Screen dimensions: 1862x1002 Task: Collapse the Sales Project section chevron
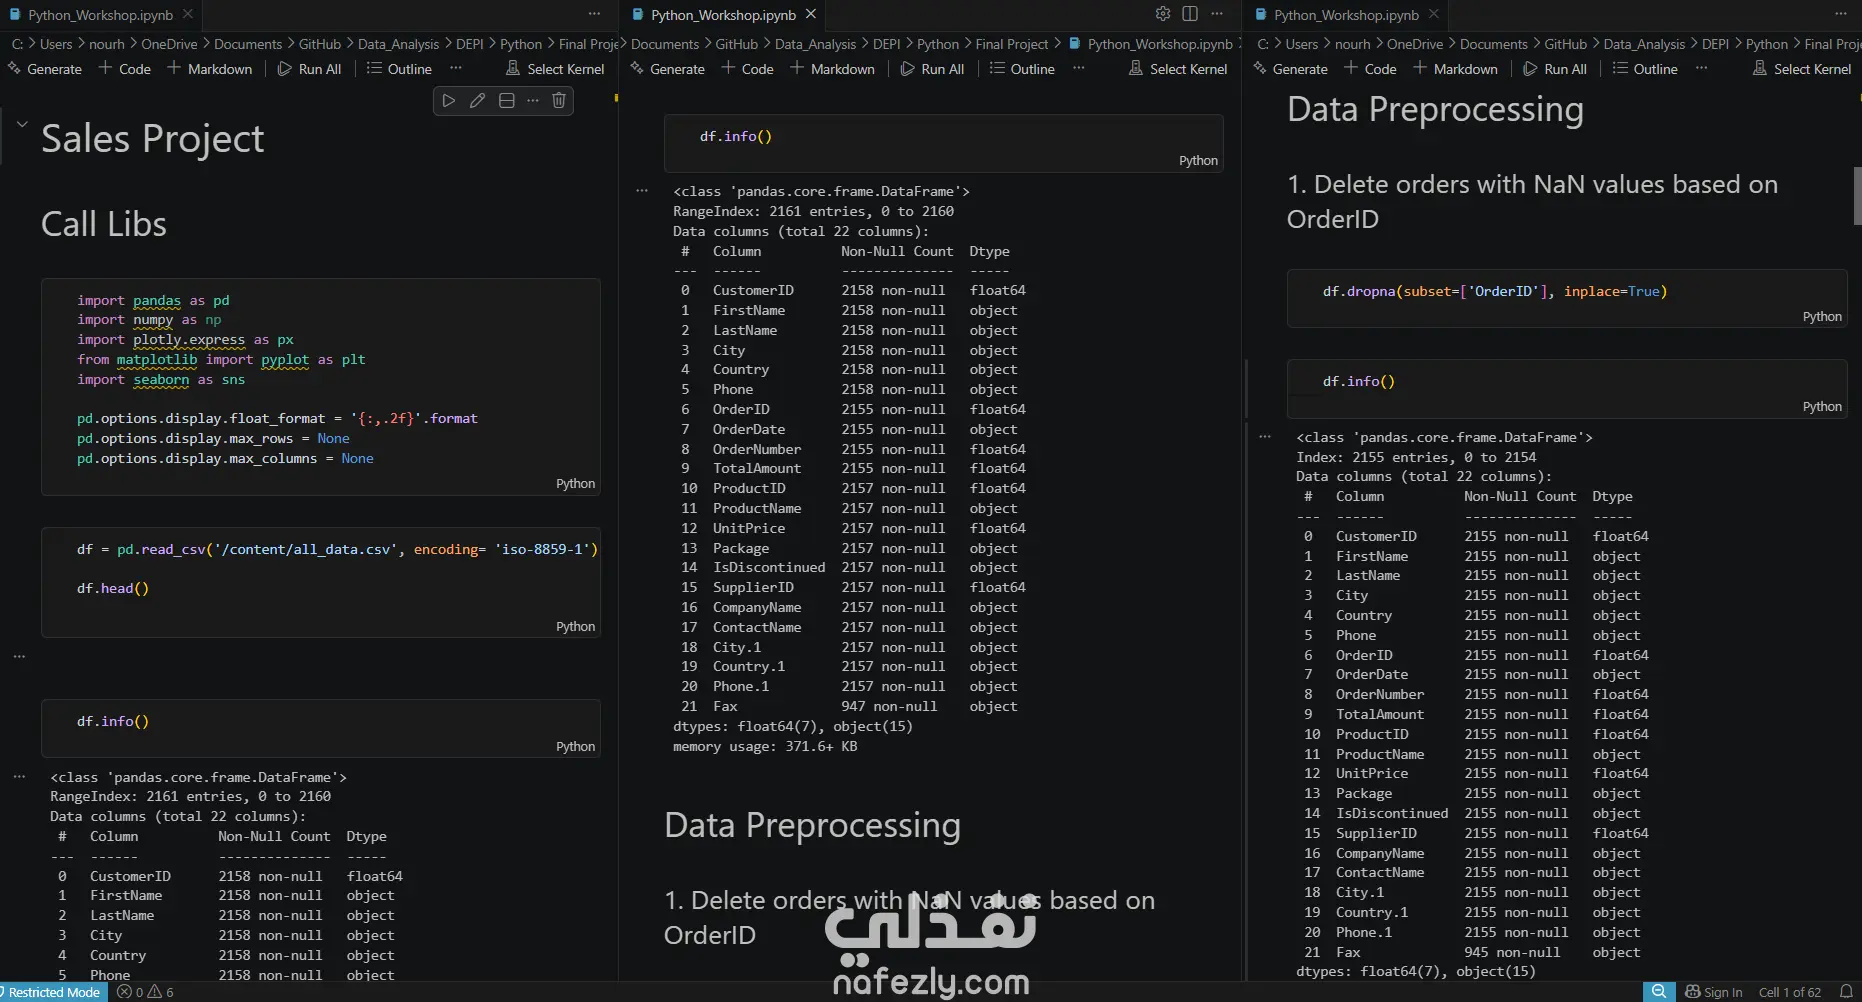click(22, 125)
